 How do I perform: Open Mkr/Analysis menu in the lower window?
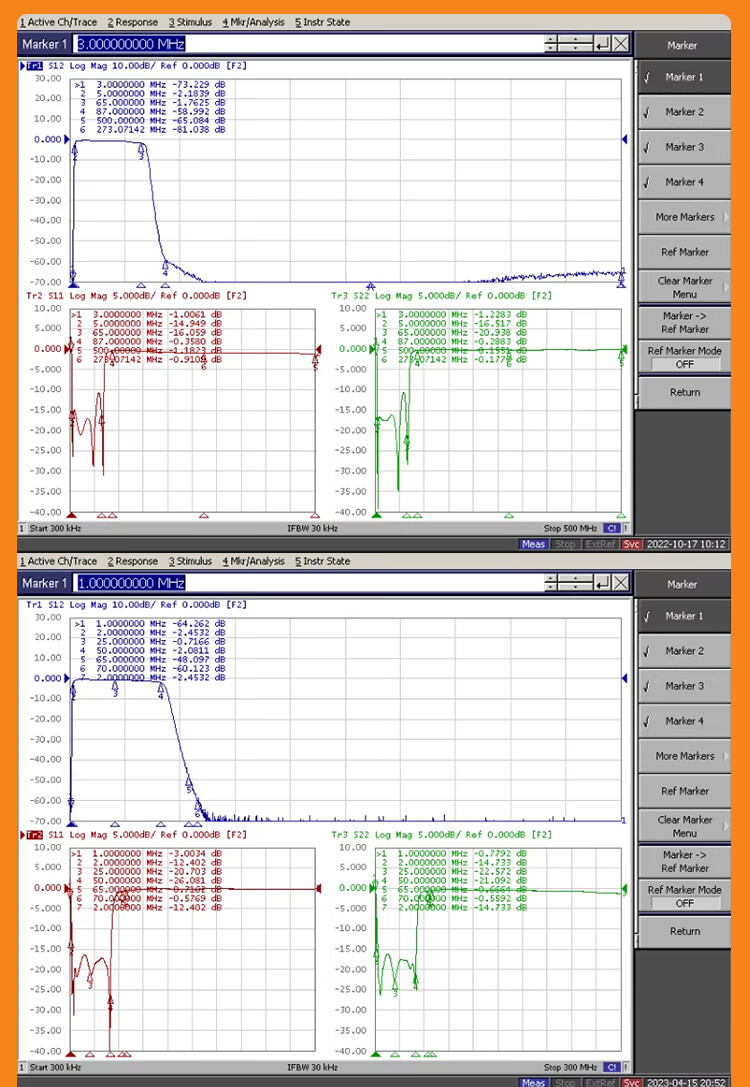click(x=253, y=561)
